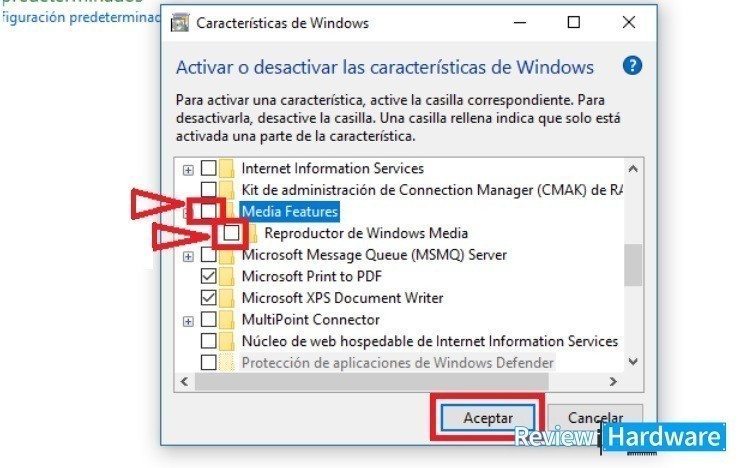Click the Aceptar button
Screen dimensions: 739x468
tap(487, 418)
